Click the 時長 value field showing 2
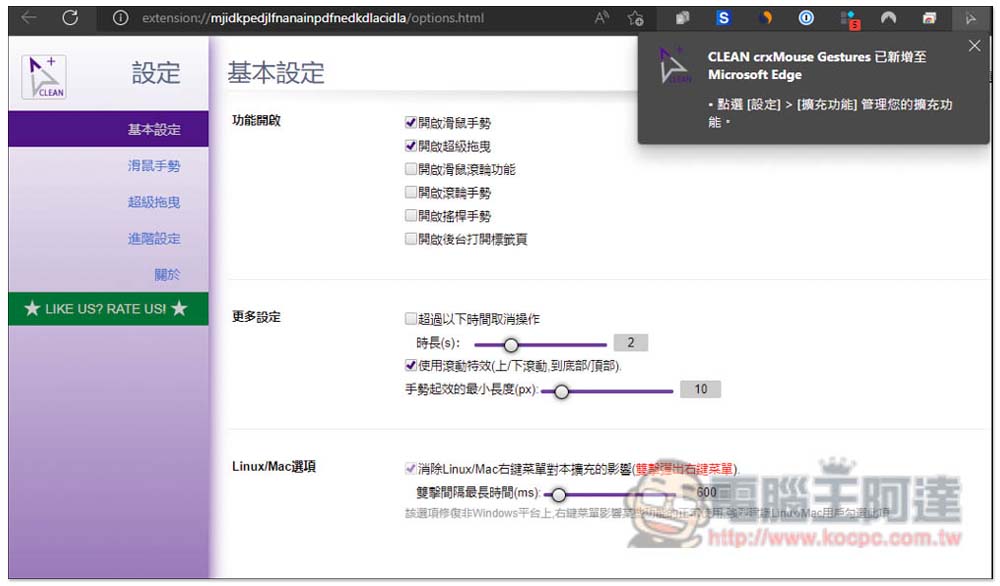The image size is (1000, 586). pos(631,343)
